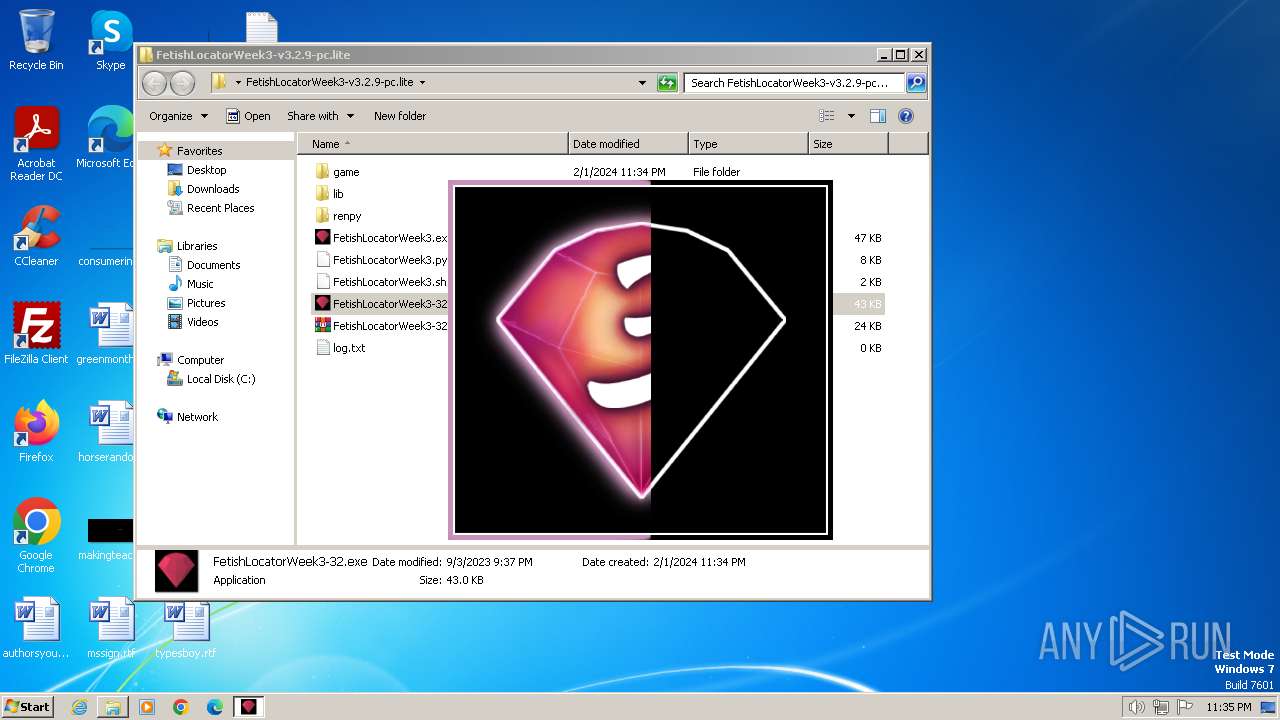Open Recent Places in the navigation pane
Screen dimensions: 1280x720
point(220,208)
